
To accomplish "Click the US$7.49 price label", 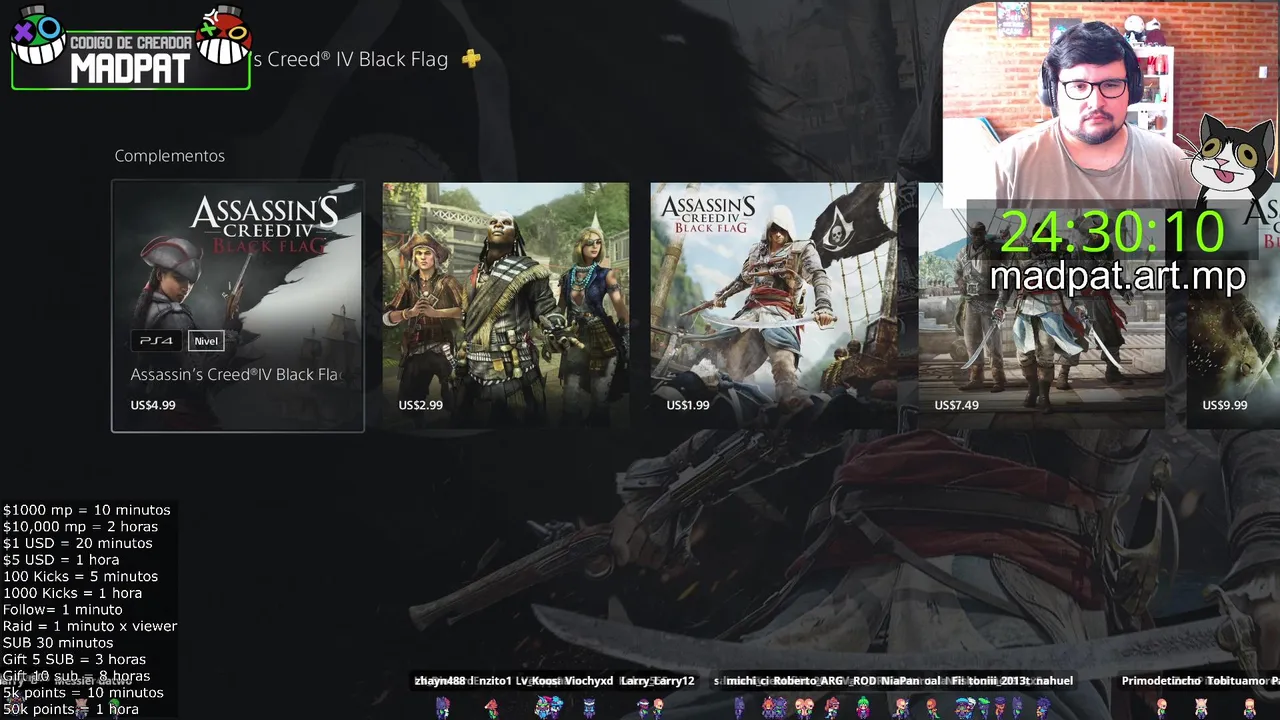I will coord(957,405).
